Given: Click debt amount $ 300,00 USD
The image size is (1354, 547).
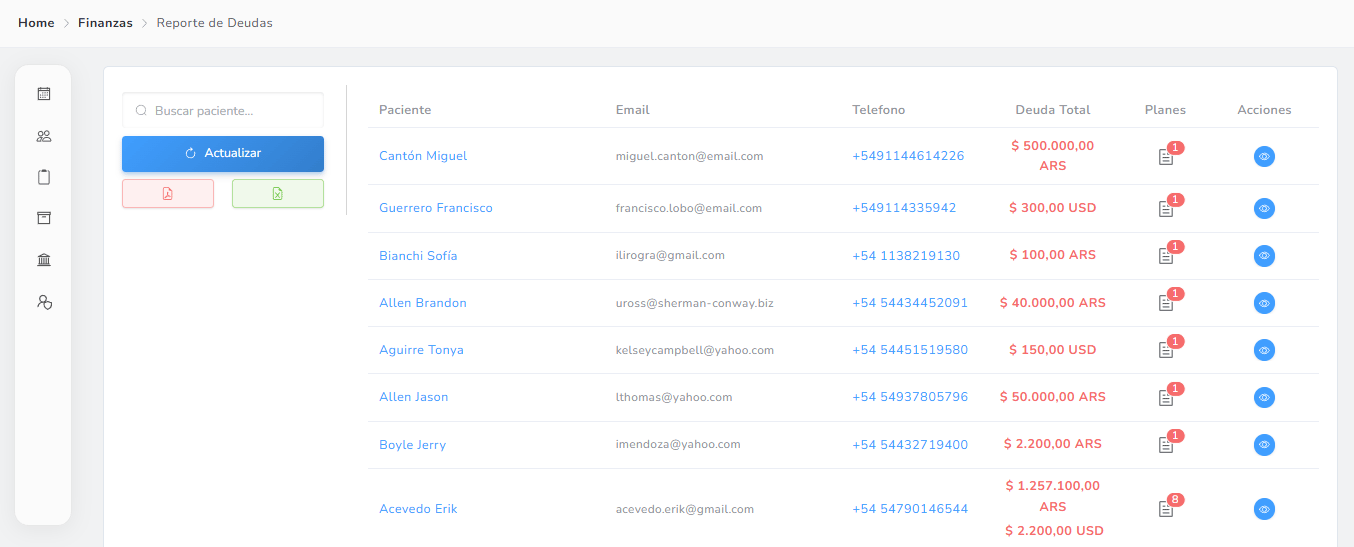Looking at the screenshot, I should point(1053,208).
